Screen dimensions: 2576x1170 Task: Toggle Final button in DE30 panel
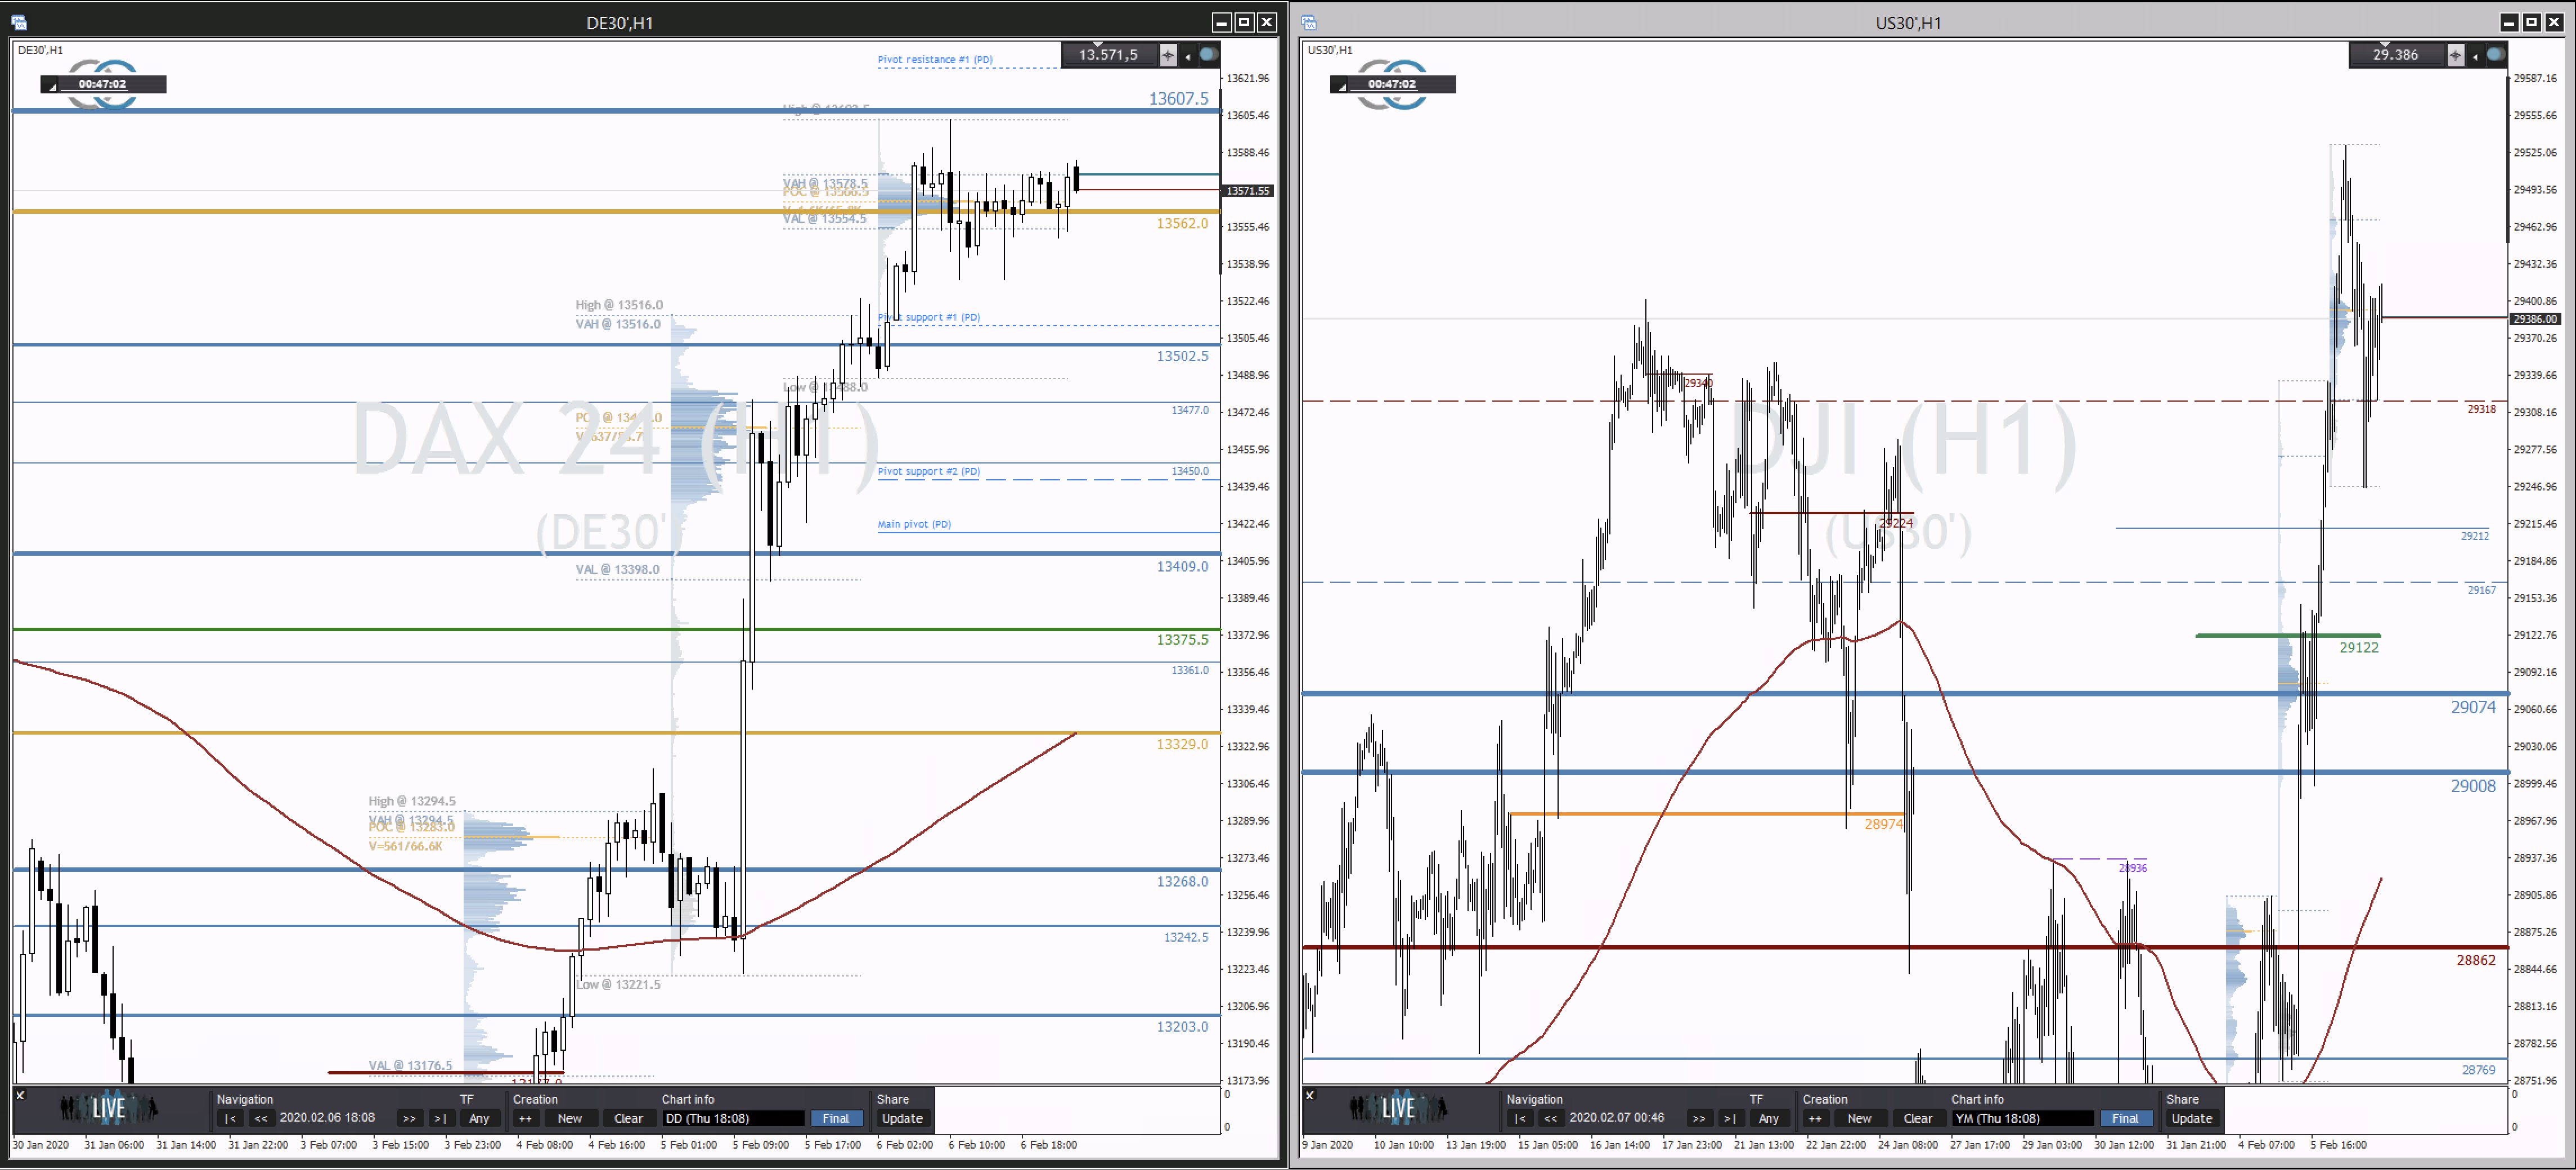tap(836, 1119)
